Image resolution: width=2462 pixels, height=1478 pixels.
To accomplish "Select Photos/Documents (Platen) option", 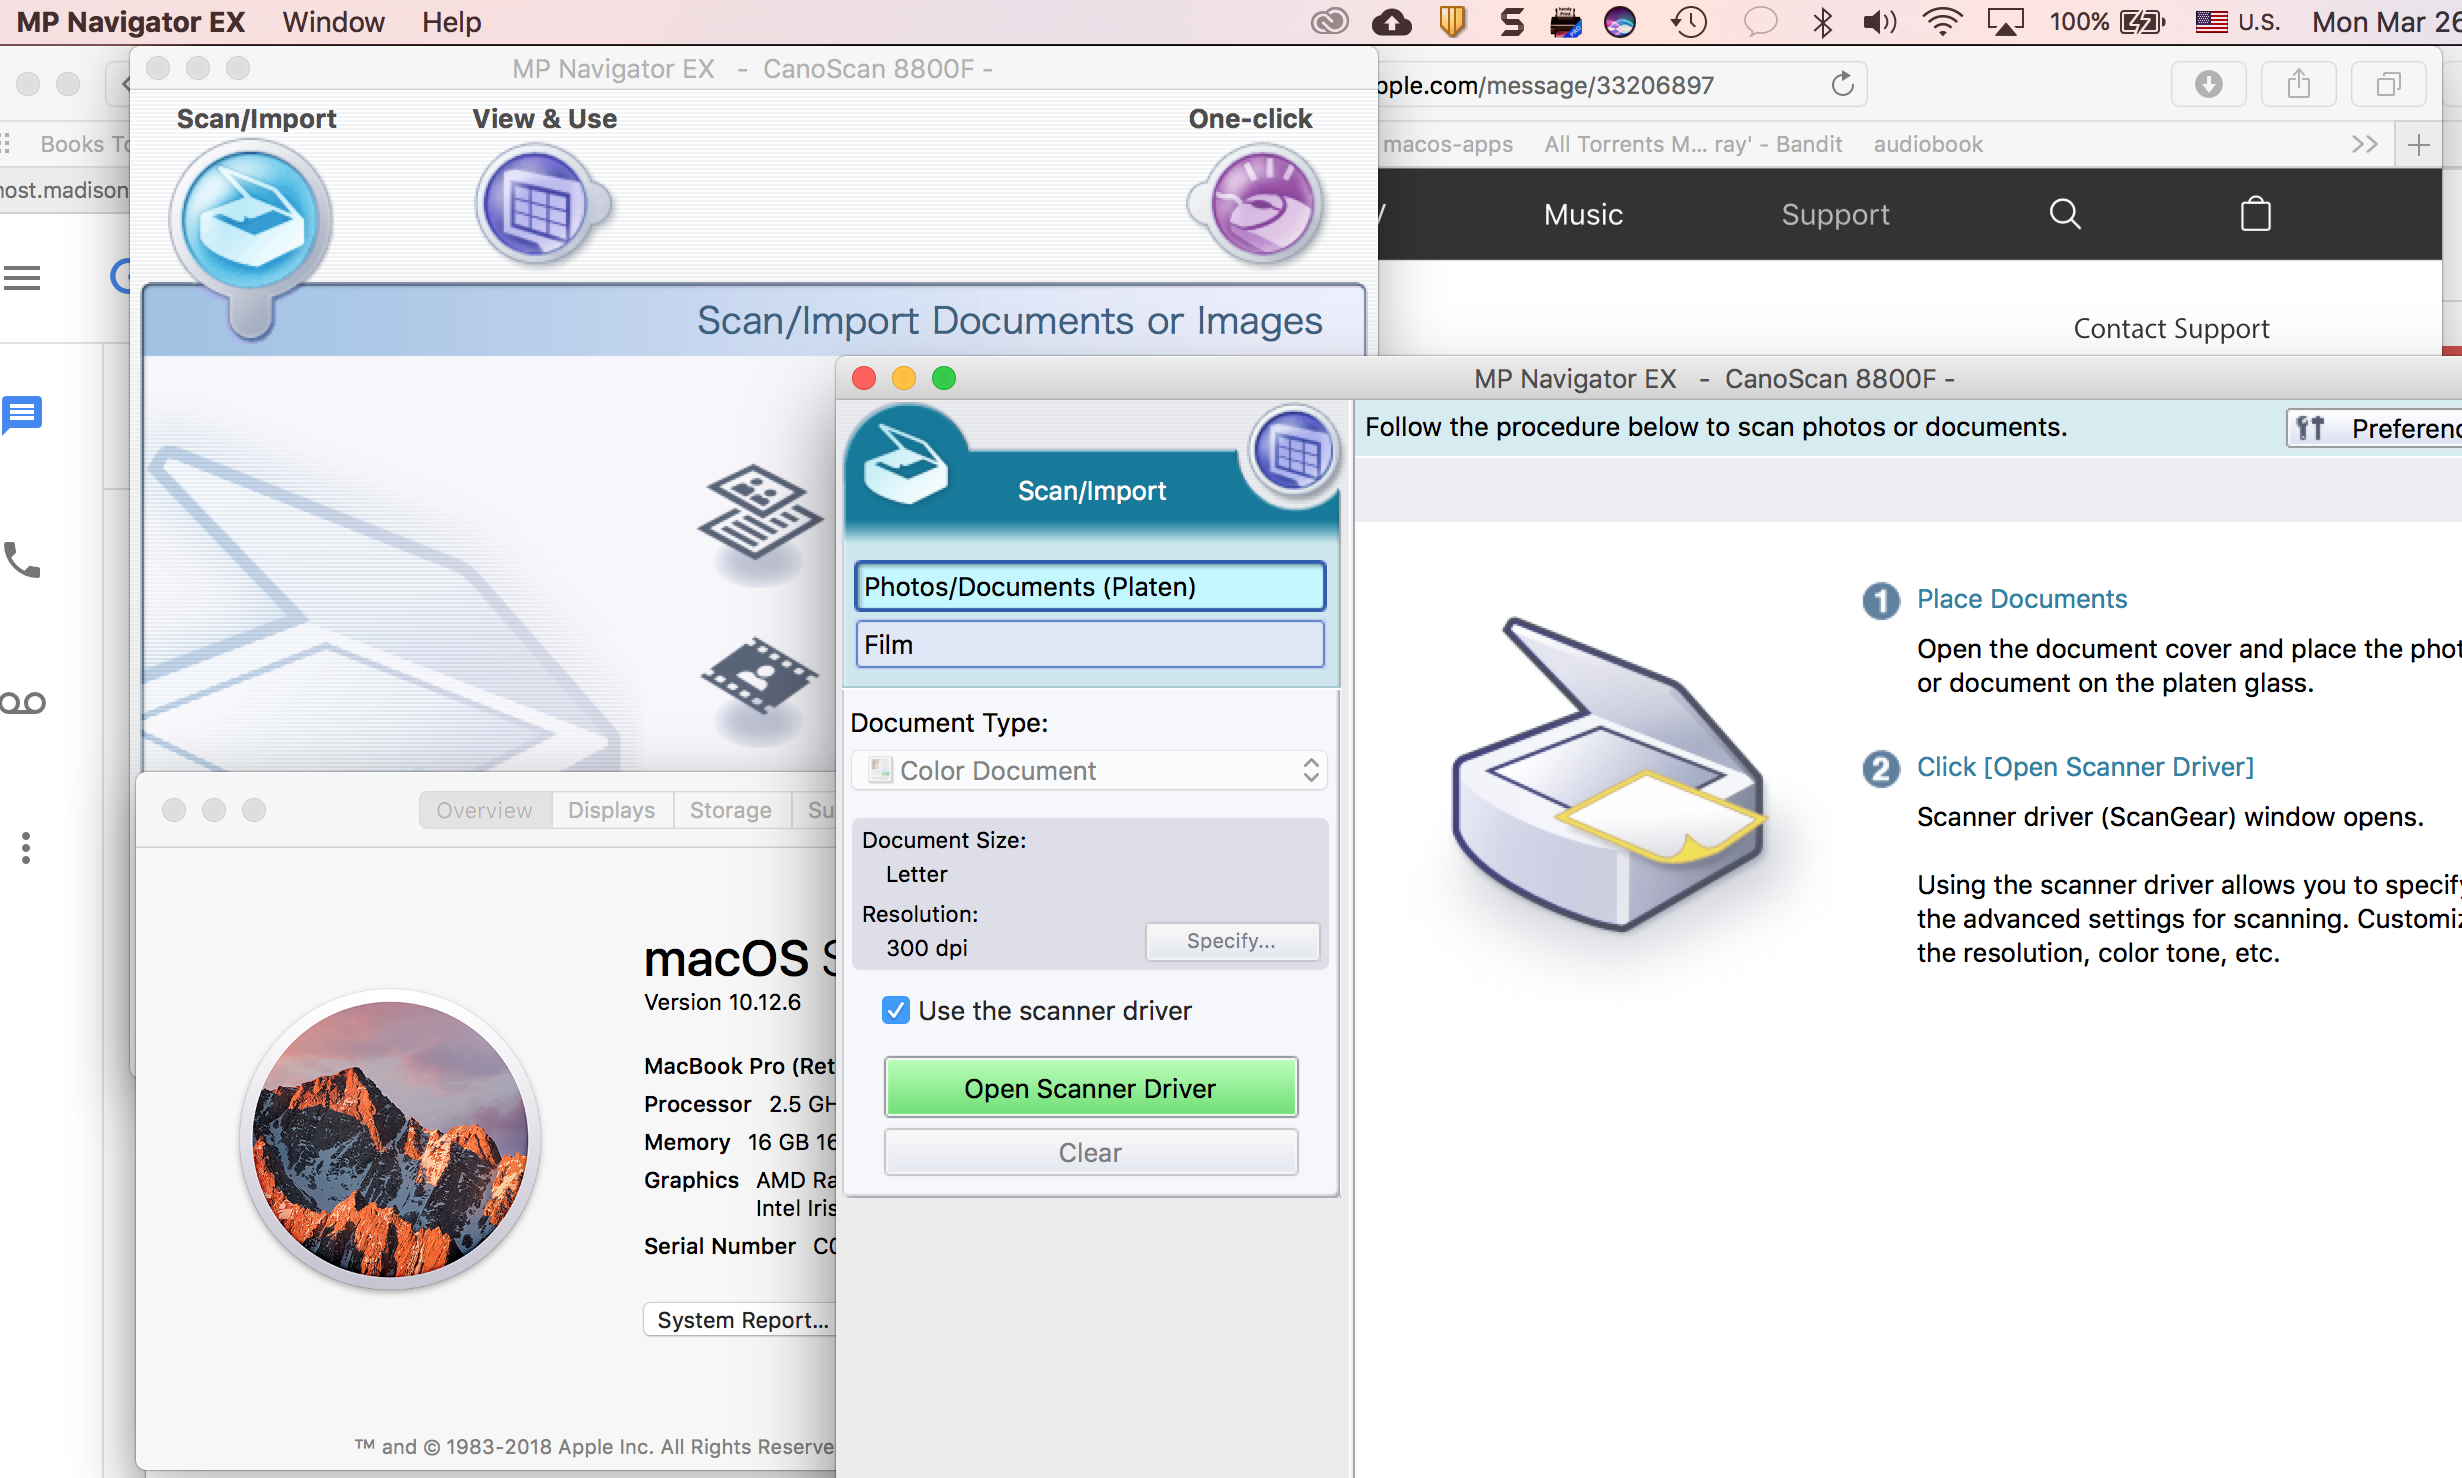I will pyautogui.click(x=1089, y=587).
